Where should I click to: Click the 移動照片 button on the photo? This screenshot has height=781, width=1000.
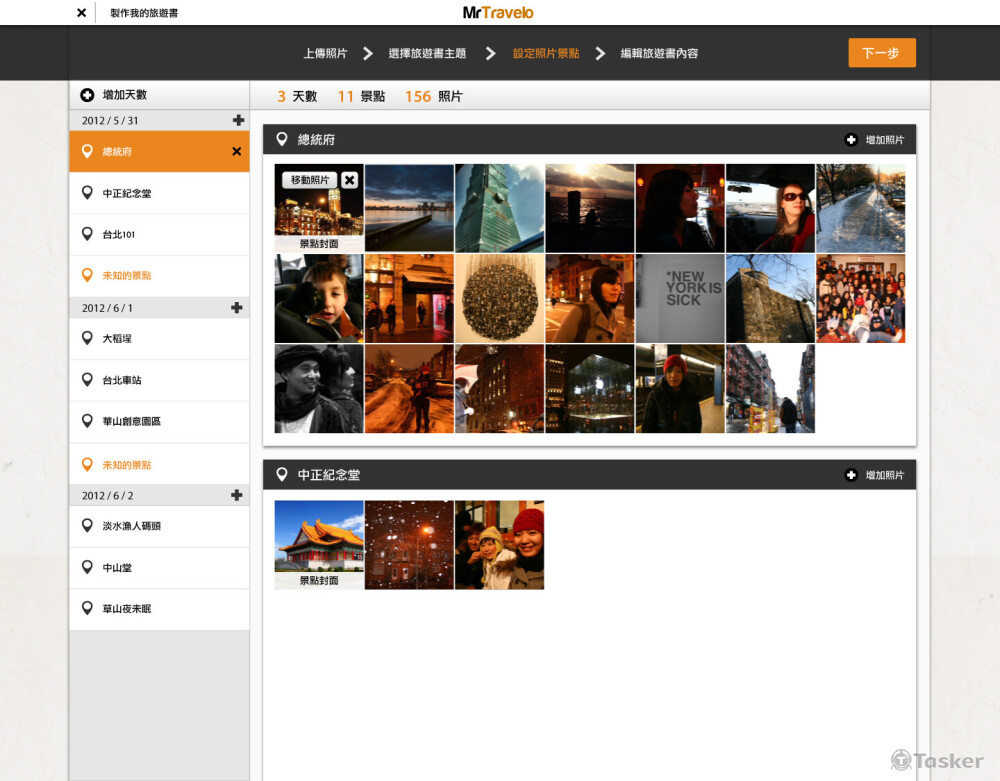pyautogui.click(x=309, y=180)
